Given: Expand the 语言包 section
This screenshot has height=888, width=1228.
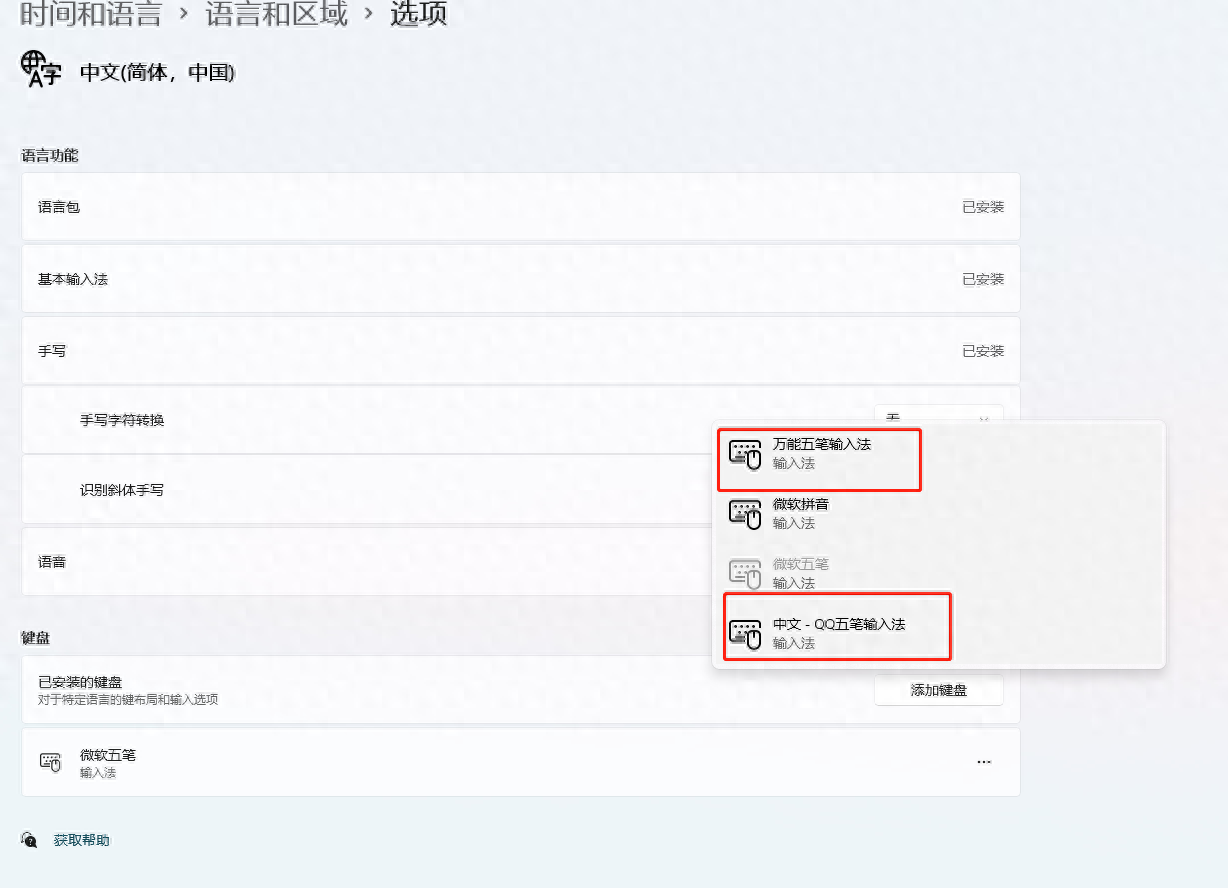Looking at the screenshot, I should click(x=520, y=206).
